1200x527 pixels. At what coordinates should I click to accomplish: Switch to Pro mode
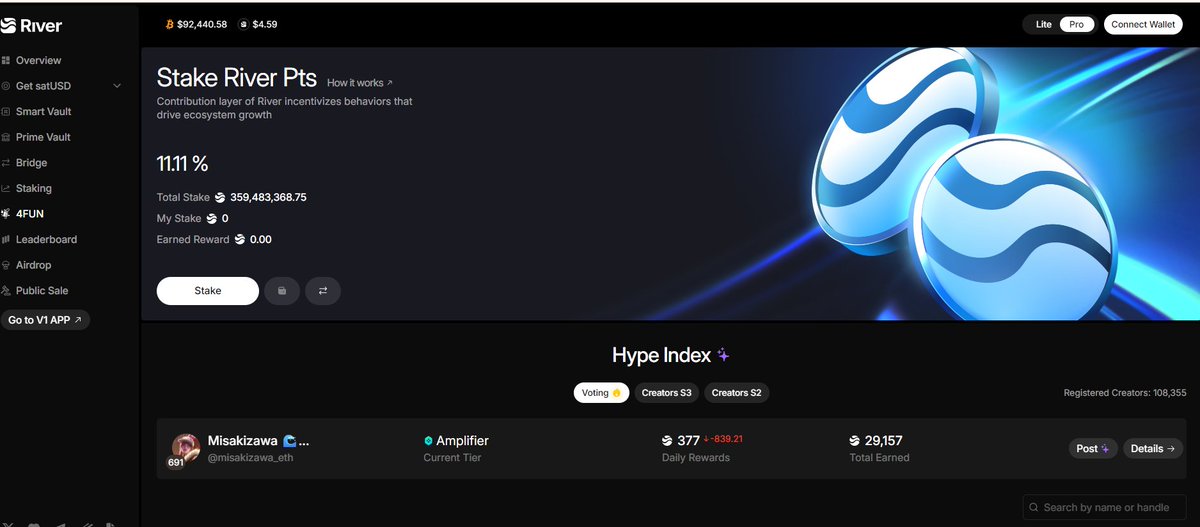(1076, 24)
